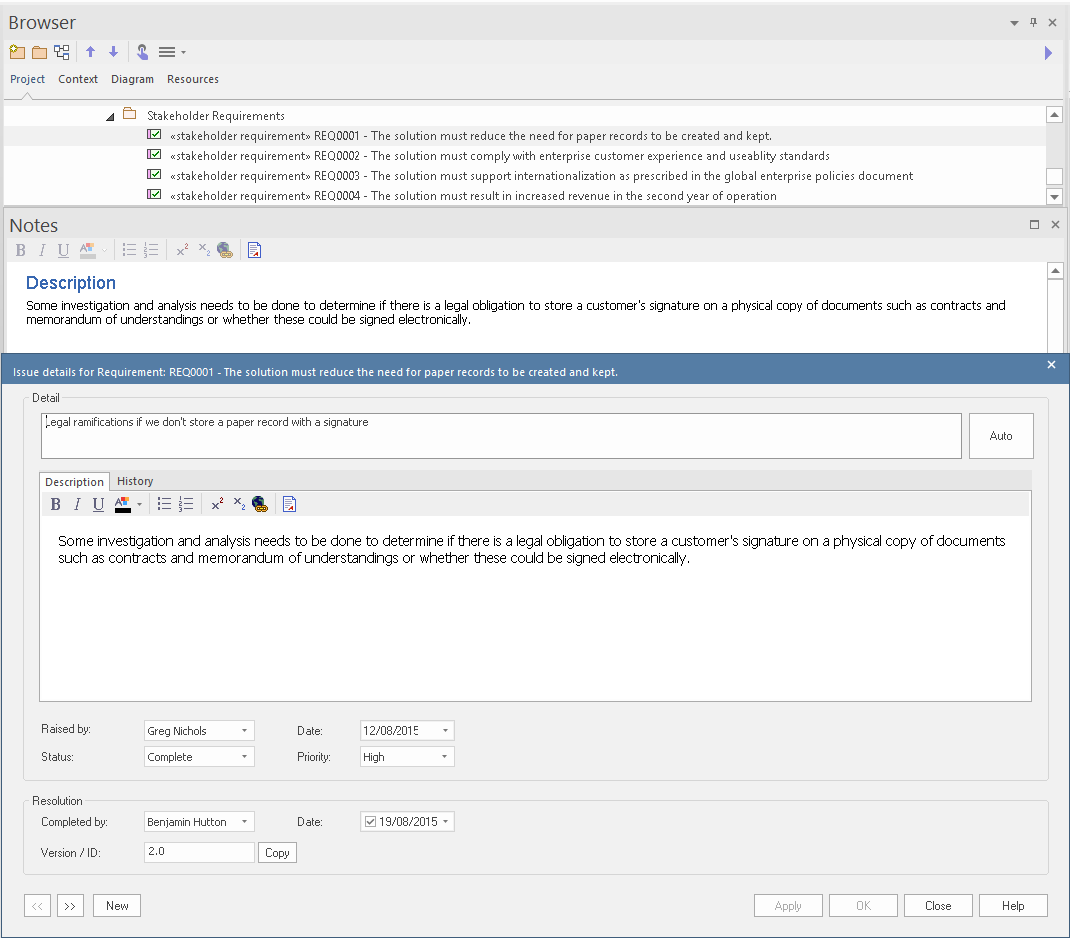Screen dimensions: 1070x938
Task: Click font color swatch in issue Description toolbar
Action: [x=123, y=504]
